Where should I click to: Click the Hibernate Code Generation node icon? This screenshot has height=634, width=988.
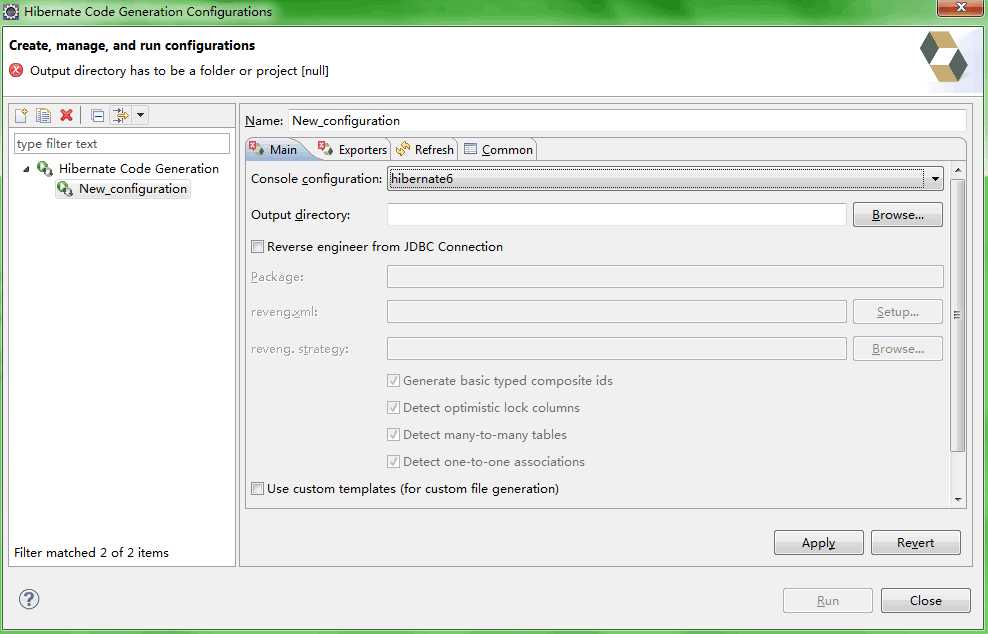pyautogui.click(x=44, y=169)
